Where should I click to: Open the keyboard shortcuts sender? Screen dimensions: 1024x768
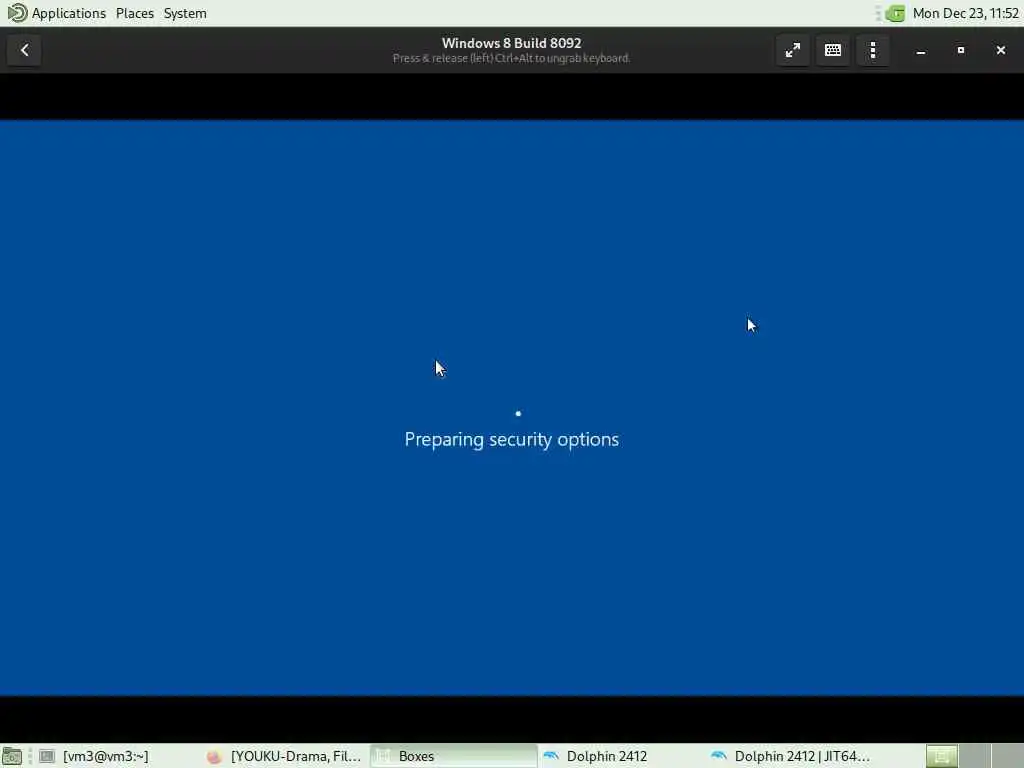[x=833, y=50]
